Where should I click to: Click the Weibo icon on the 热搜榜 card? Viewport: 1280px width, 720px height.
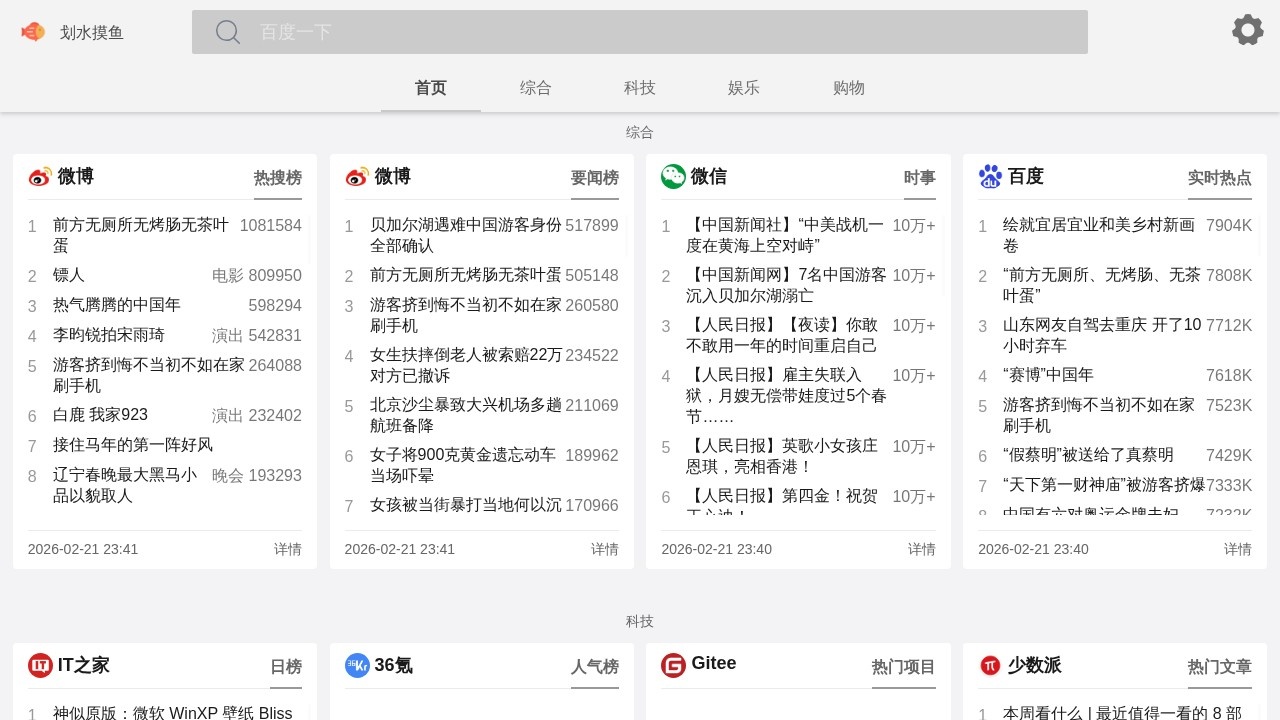(39, 176)
